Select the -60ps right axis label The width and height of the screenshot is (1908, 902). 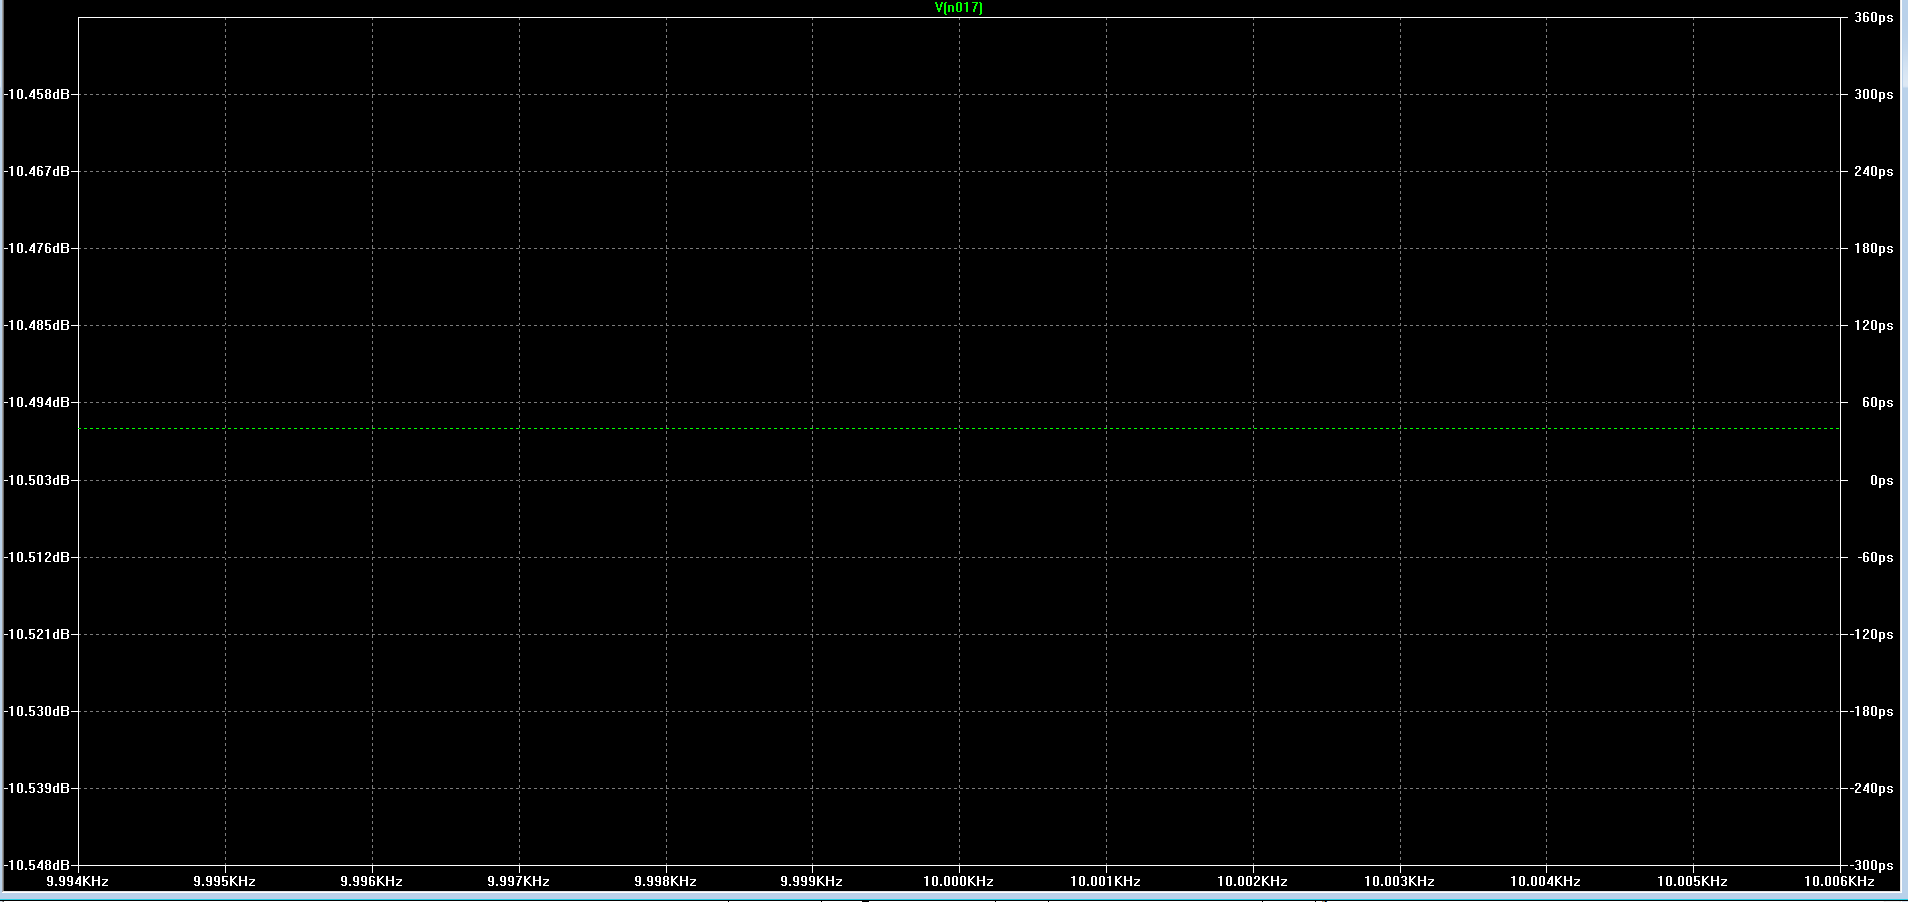[x=1875, y=557]
